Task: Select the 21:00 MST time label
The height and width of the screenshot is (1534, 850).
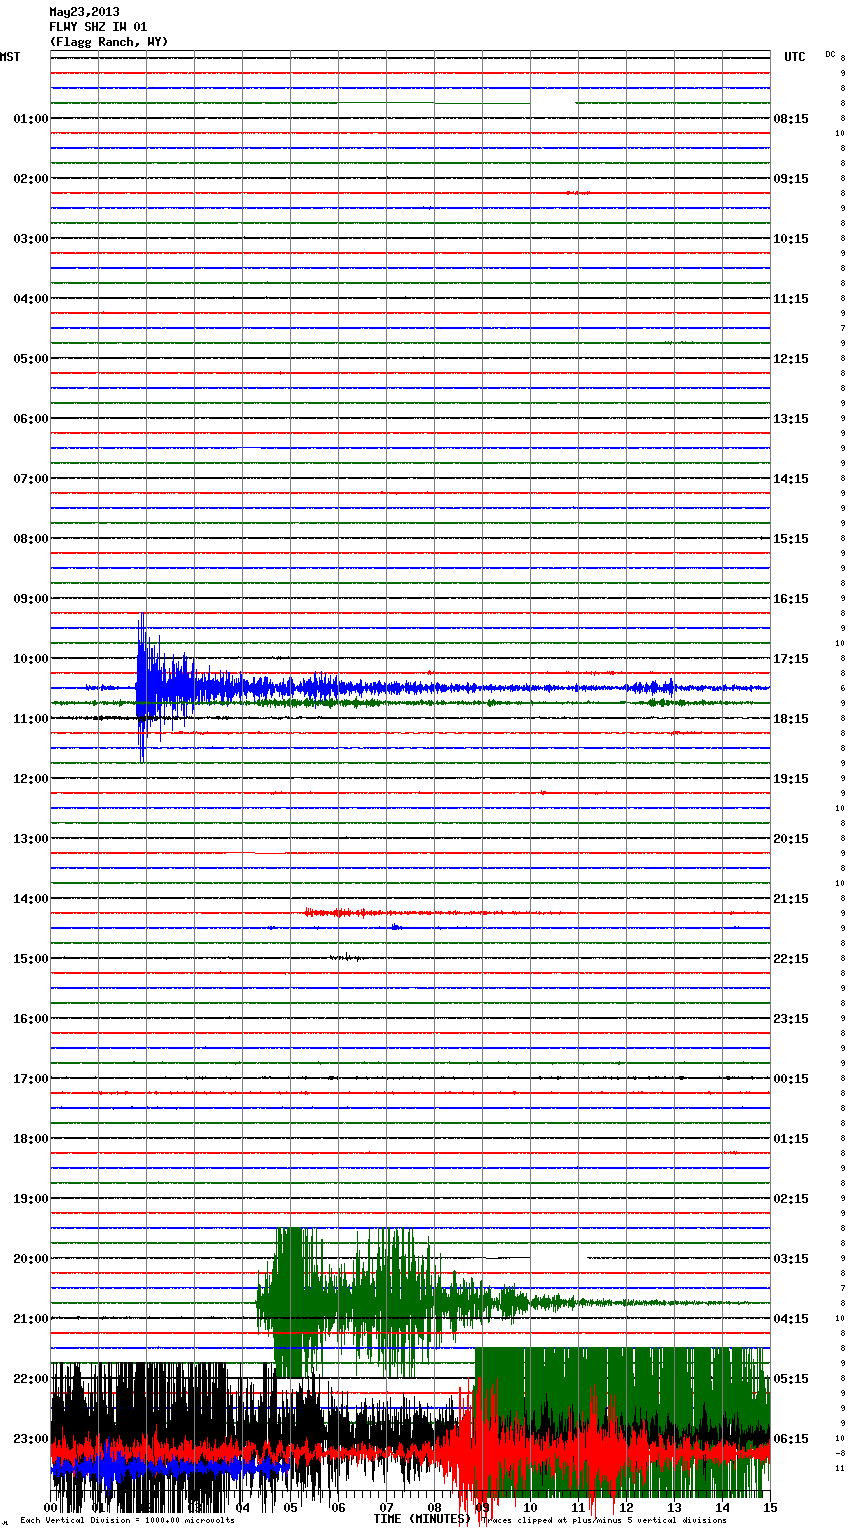Action: tap(30, 1319)
